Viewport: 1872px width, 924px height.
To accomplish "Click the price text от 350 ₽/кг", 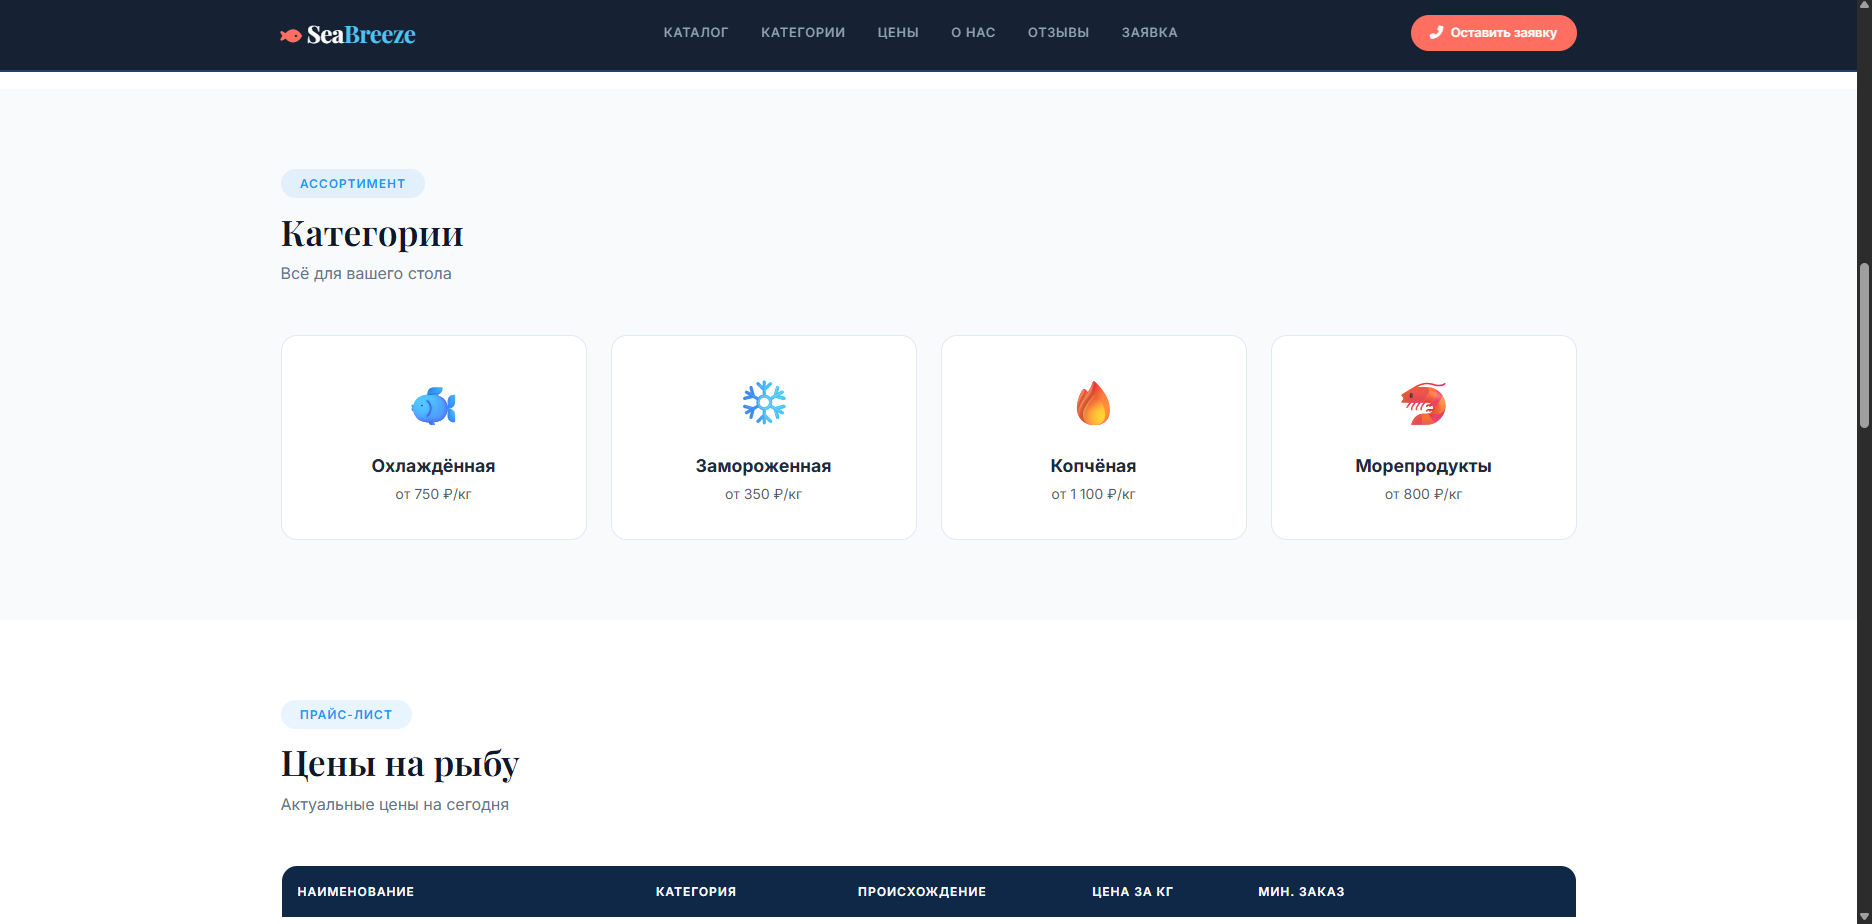I will [763, 494].
